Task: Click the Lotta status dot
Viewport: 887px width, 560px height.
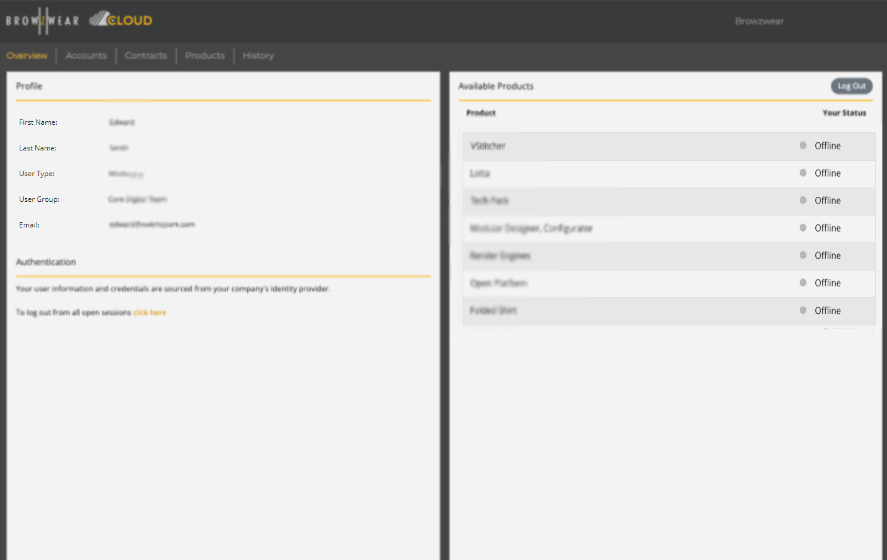Action: coord(803,173)
